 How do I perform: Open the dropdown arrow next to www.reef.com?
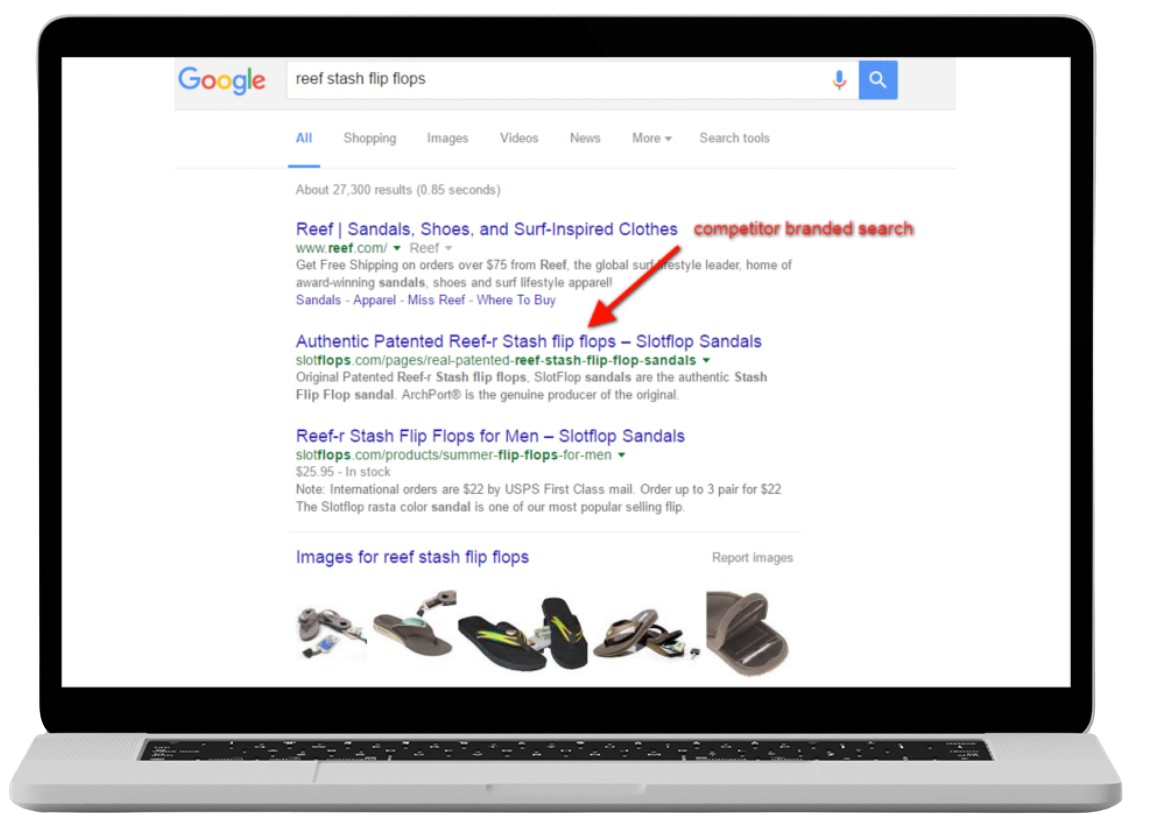pos(397,249)
